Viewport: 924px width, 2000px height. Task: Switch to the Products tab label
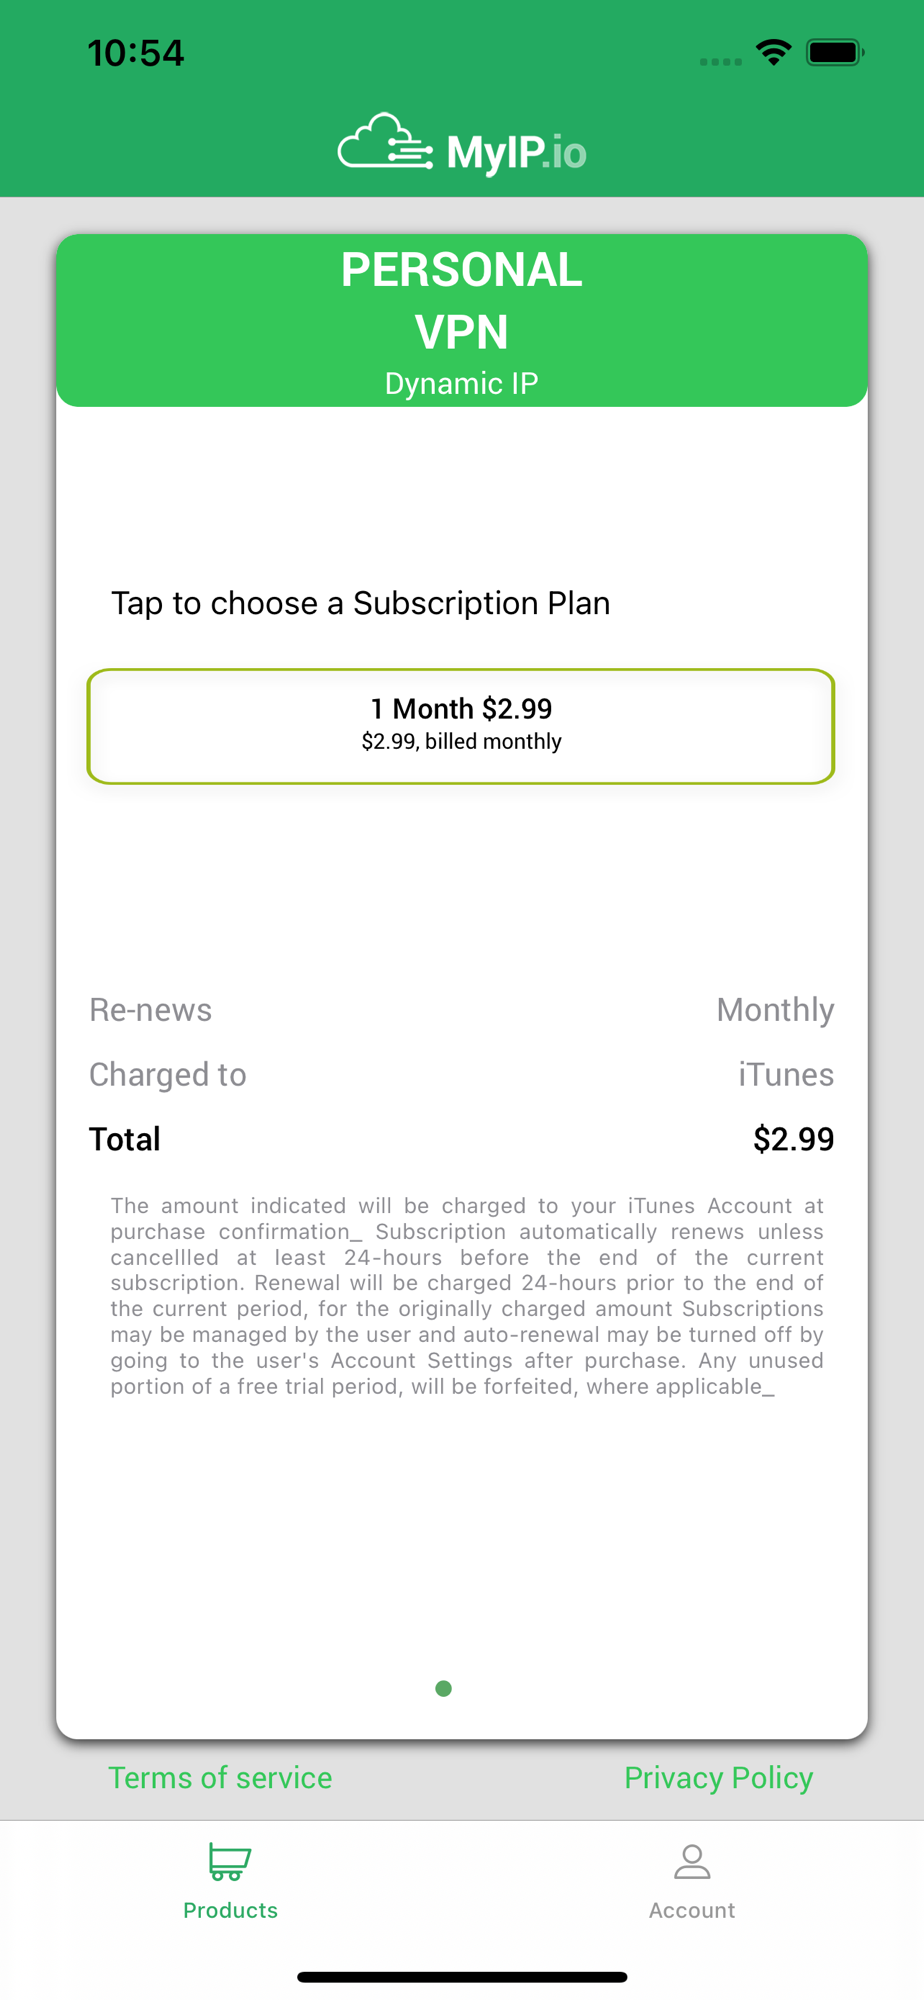point(230,1910)
